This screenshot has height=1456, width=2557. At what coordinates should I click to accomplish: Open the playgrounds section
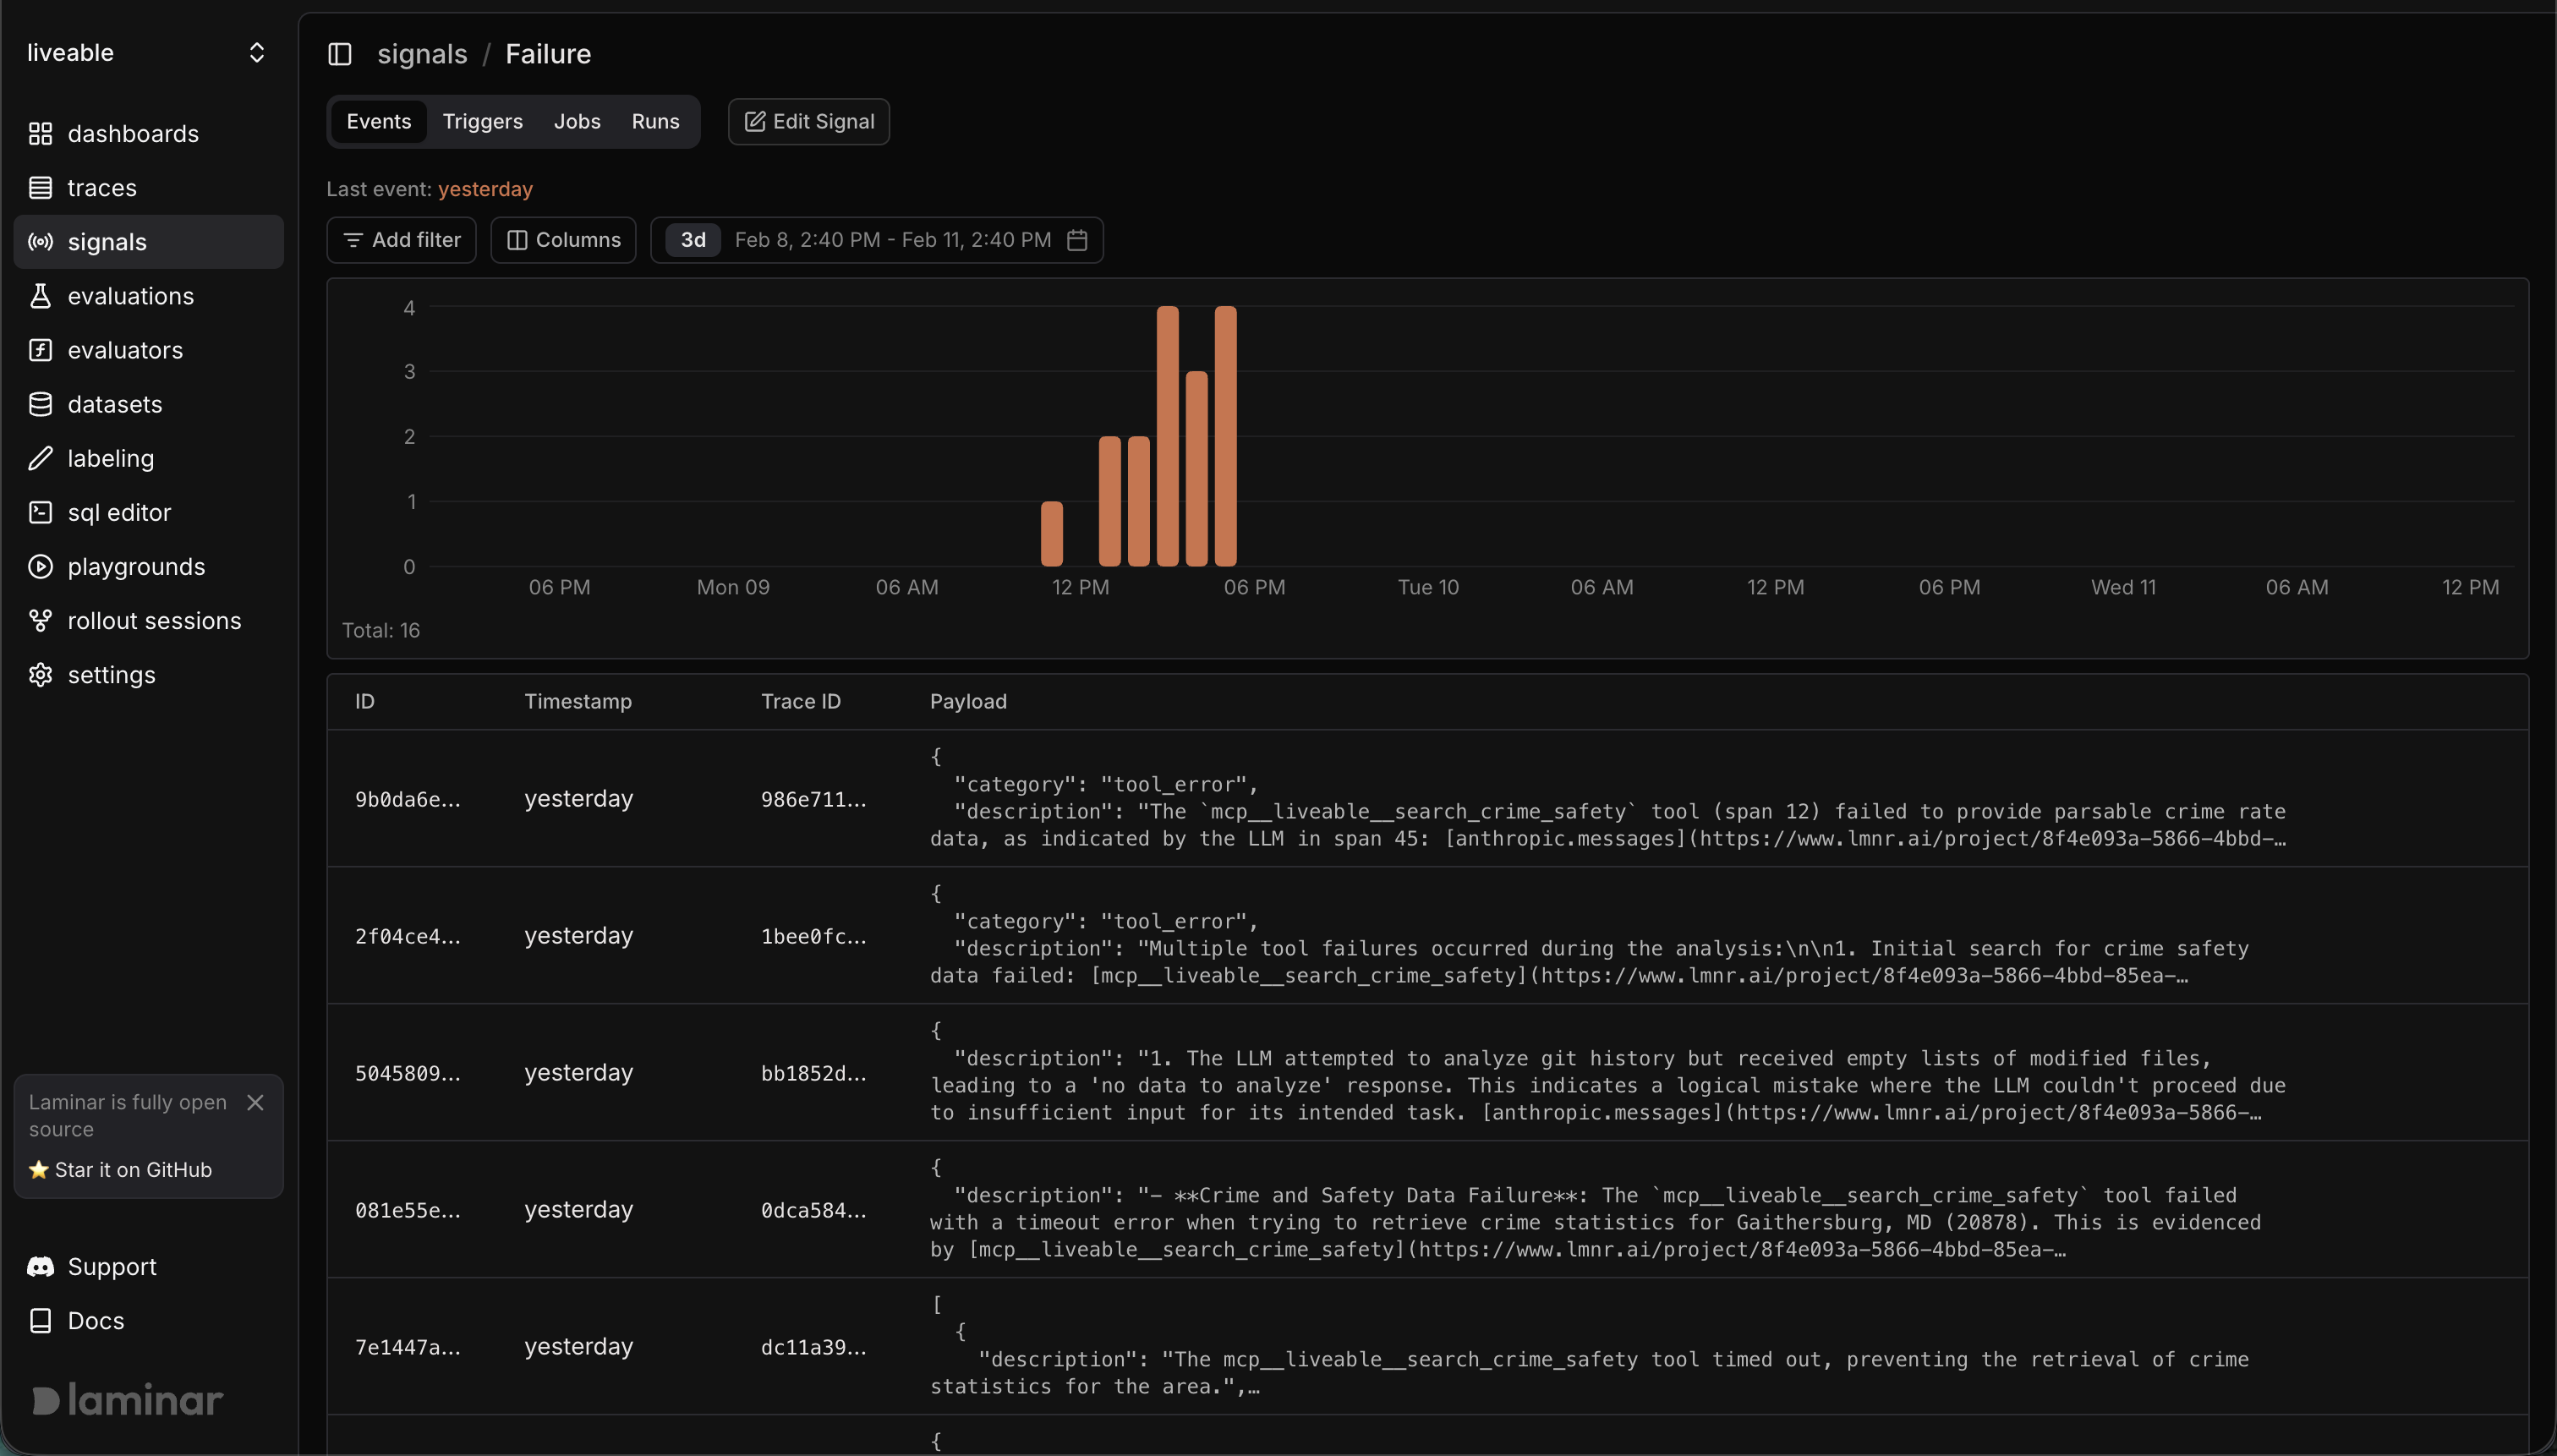(137, 566)
